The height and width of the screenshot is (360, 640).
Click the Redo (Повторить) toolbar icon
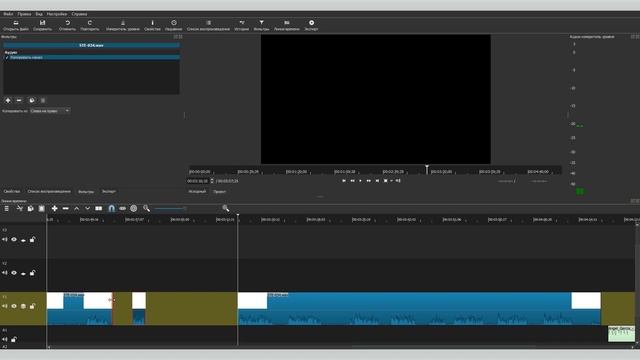pyautogui.click(x=90, y=23)
